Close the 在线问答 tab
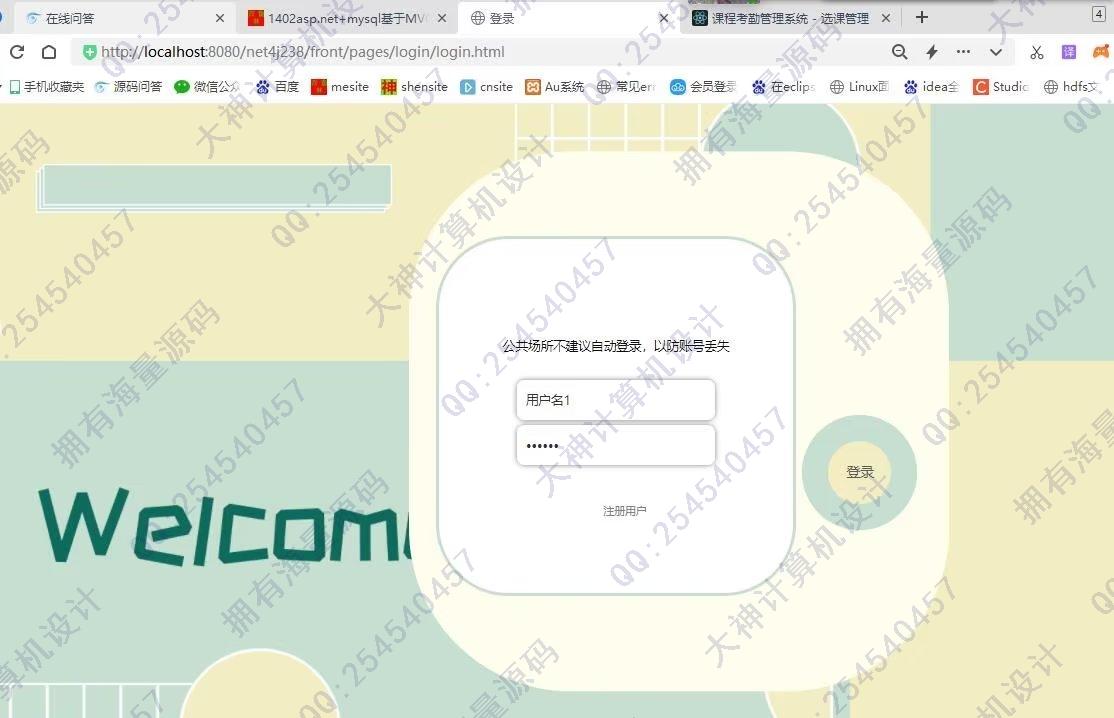 [220, 18]
